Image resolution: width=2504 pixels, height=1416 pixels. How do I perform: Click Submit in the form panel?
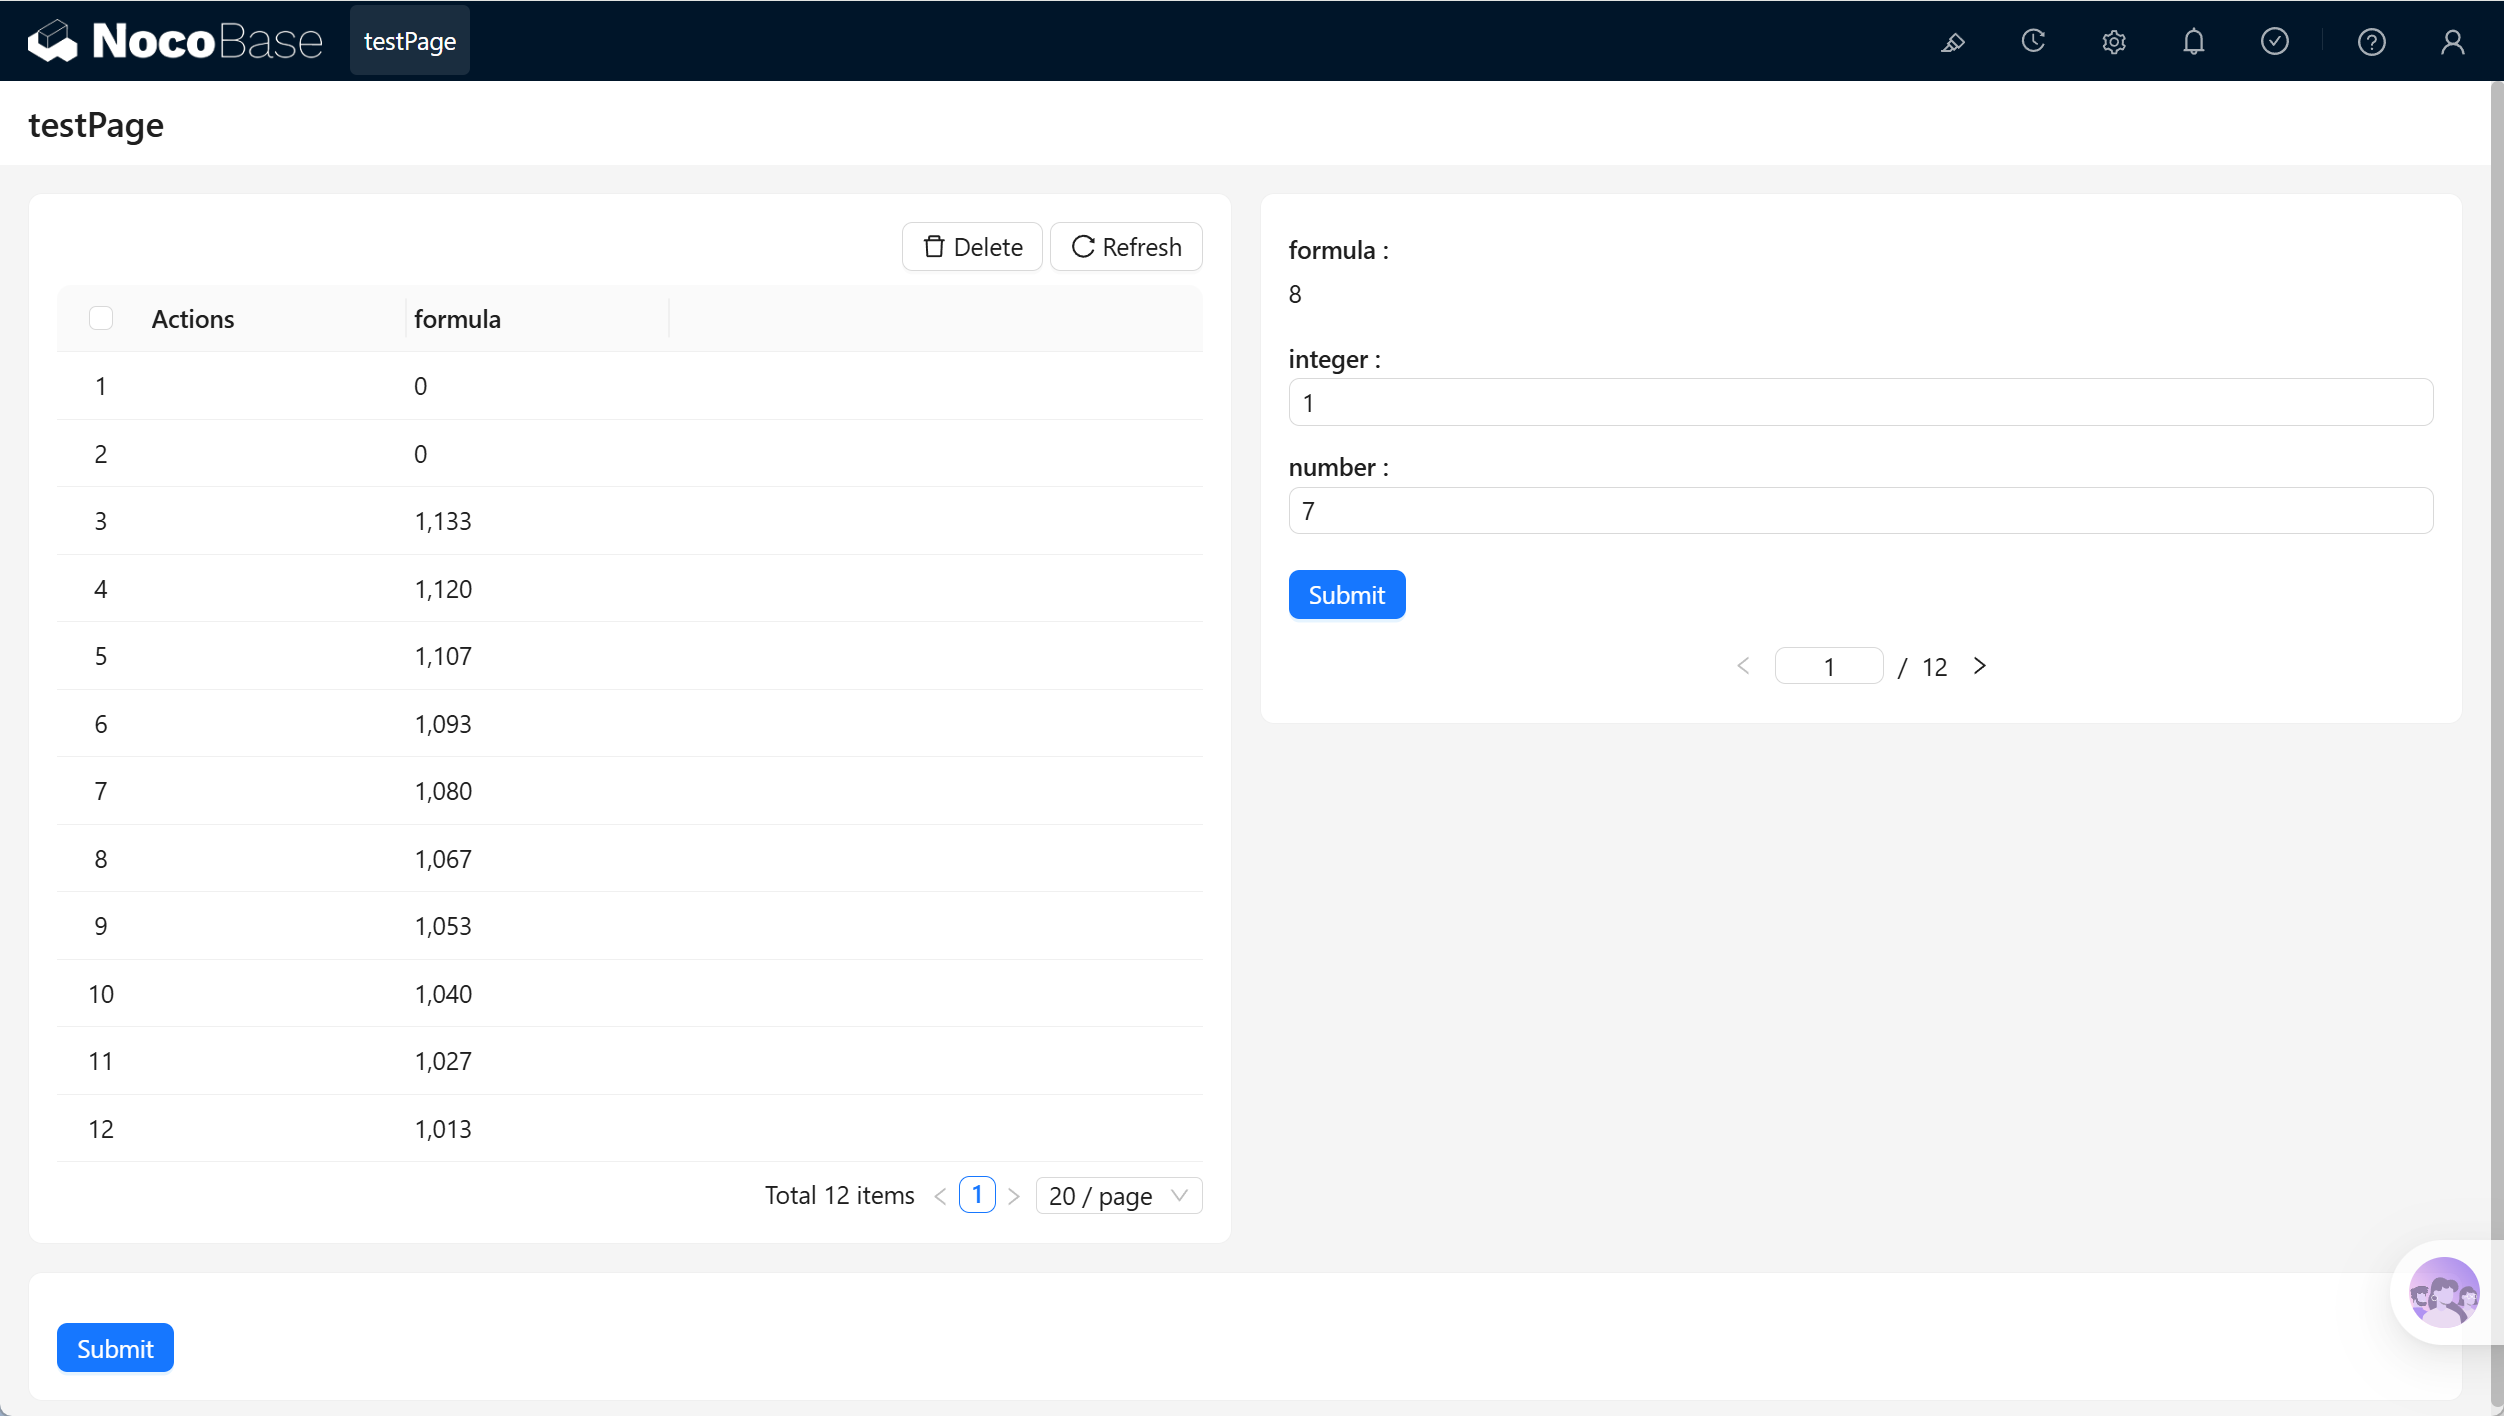coord(1347,595)
